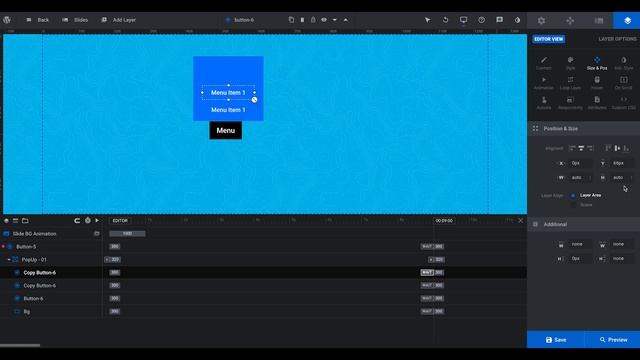Click the X position input field
The image size is (640, 360).
[580, 163]
